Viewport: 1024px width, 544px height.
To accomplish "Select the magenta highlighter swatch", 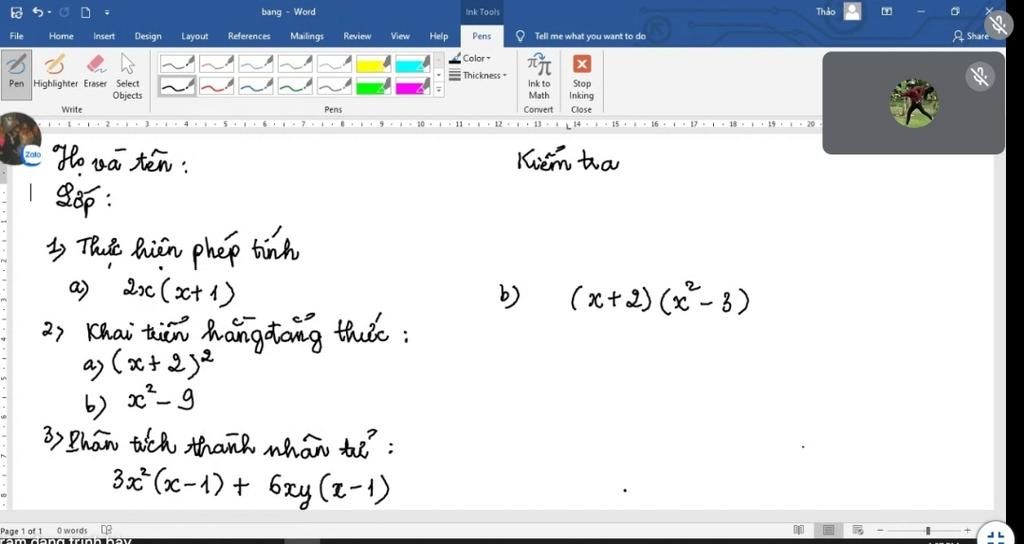I will tap(413, 85).
